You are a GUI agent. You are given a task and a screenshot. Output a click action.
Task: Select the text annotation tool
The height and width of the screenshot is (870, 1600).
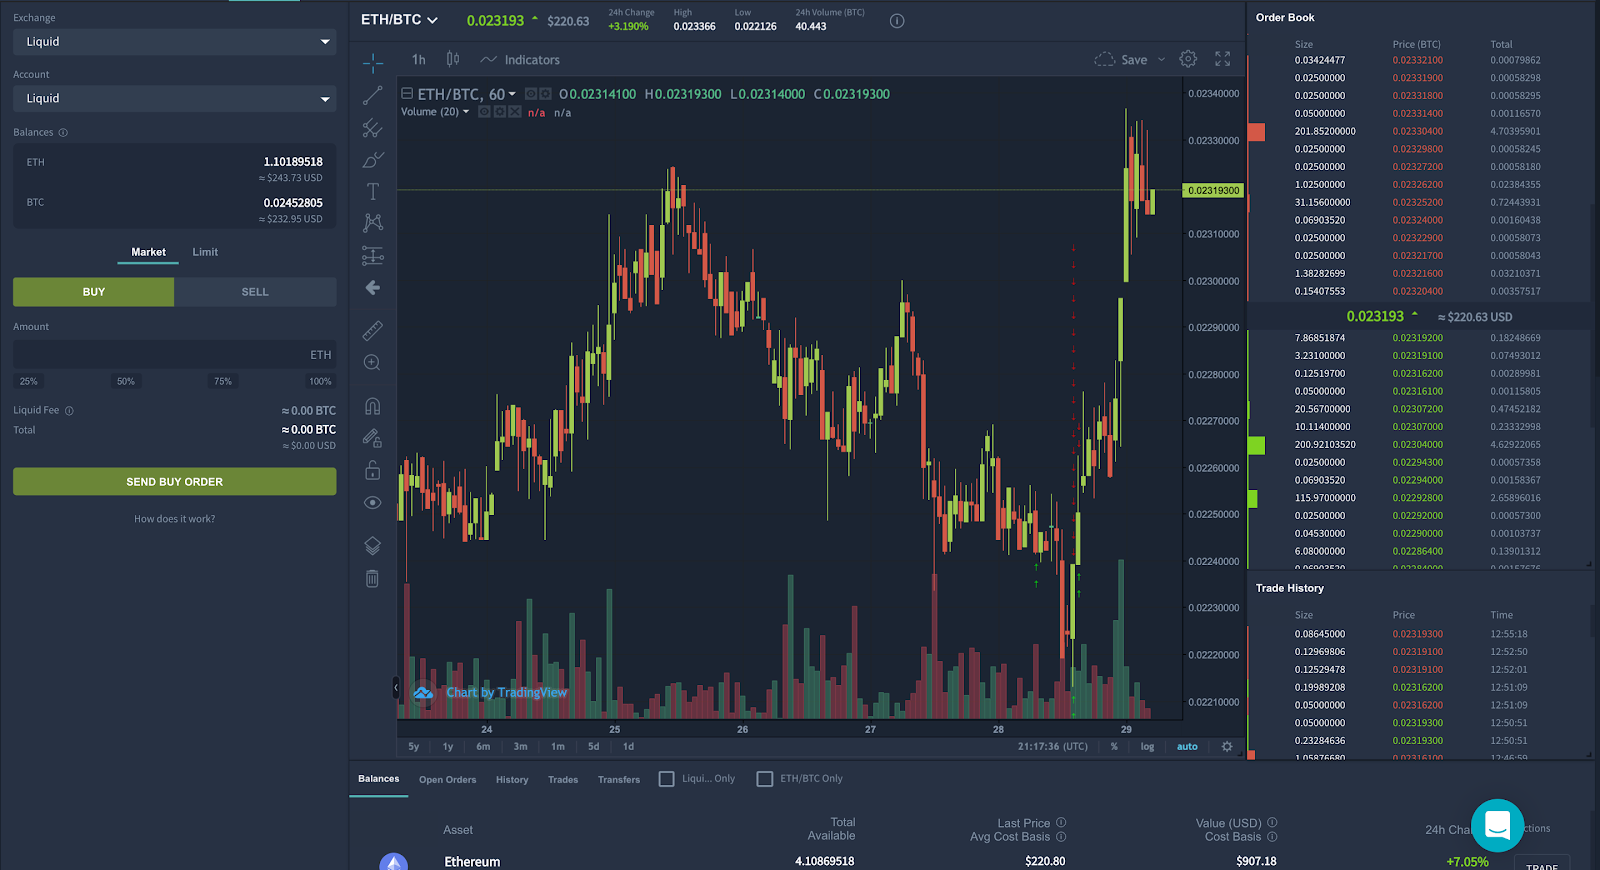pyautogui.click(x=373, y=191)
